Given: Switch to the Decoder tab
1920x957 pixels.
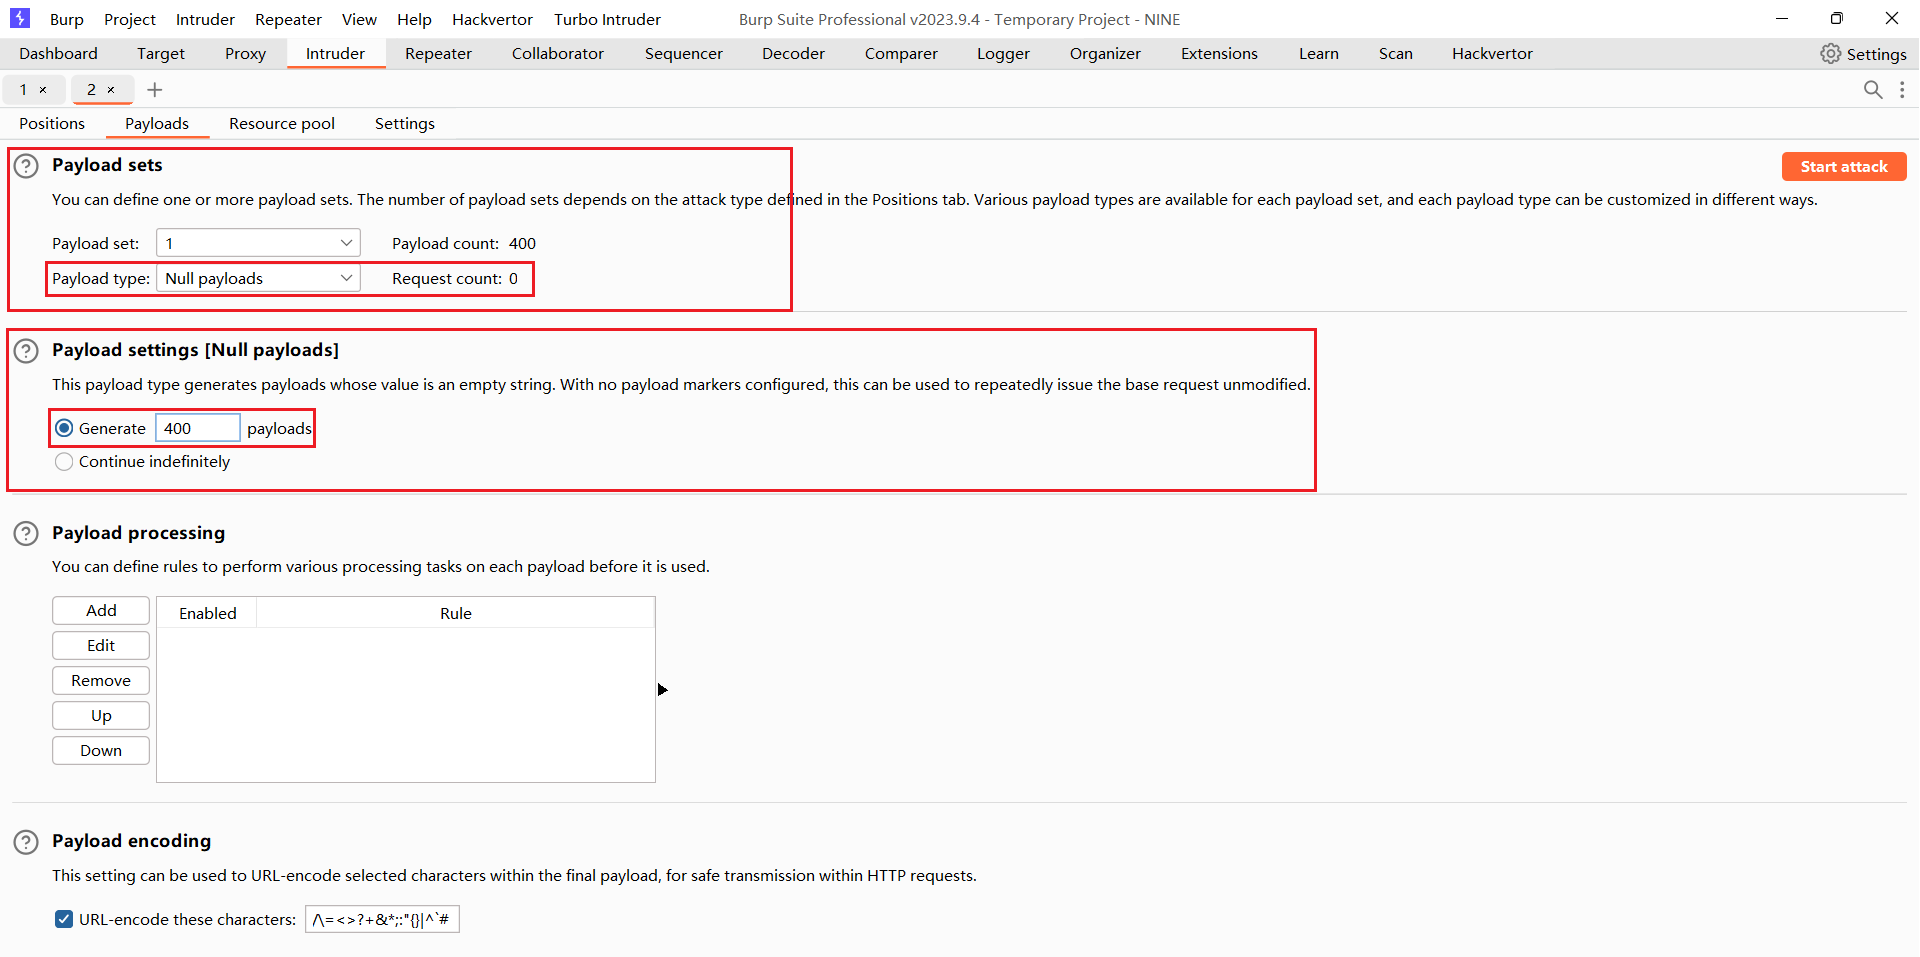Looking at the screenshot, I should tap(793, 54).
